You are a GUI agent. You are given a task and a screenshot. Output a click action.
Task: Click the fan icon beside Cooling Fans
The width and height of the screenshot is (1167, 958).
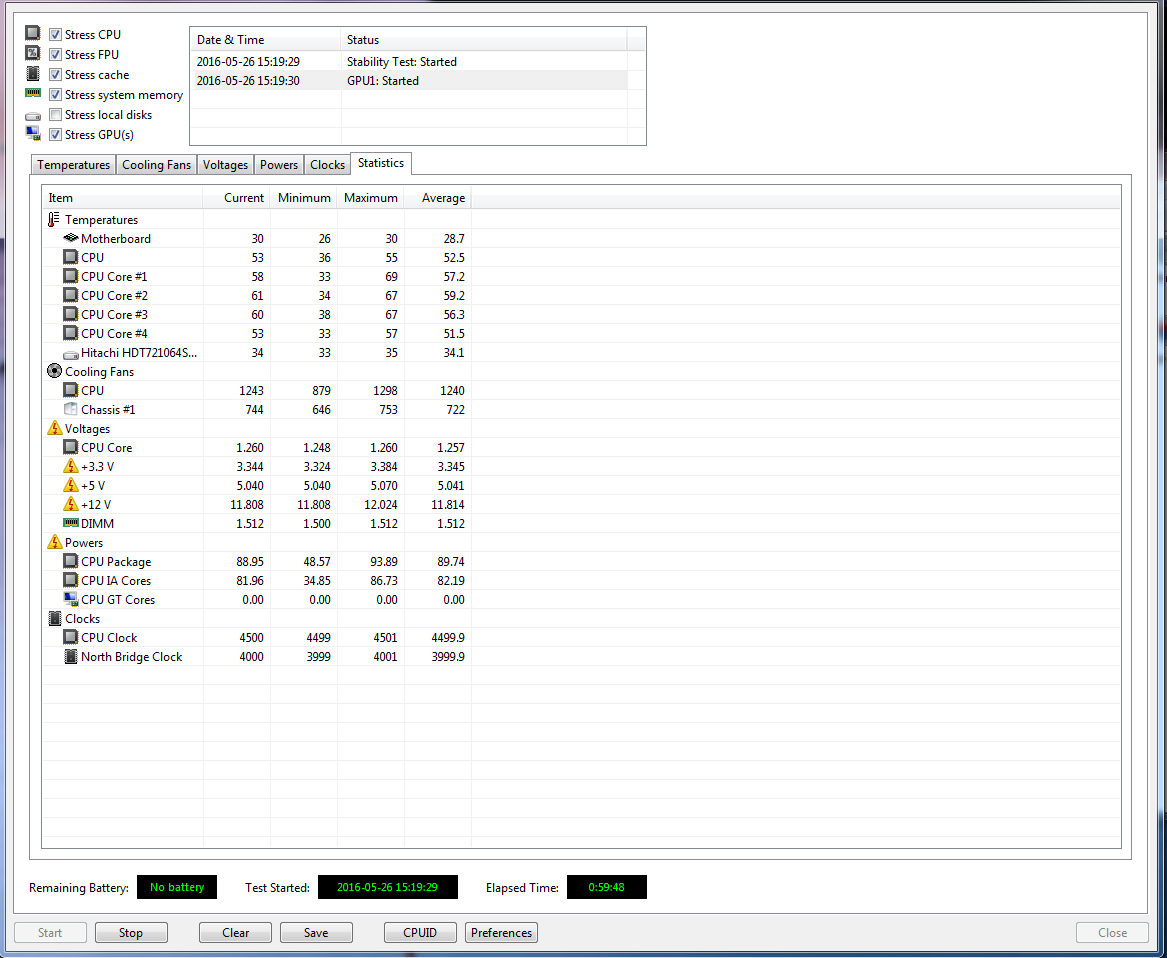pyautogui.click(x=54, y=371)
